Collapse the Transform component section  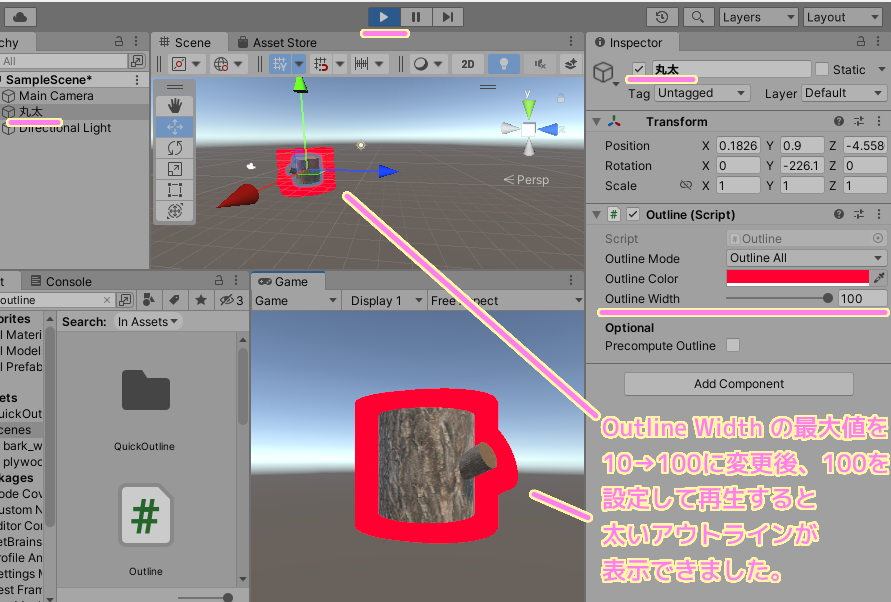pyautogui.click(x=597, y=121)
